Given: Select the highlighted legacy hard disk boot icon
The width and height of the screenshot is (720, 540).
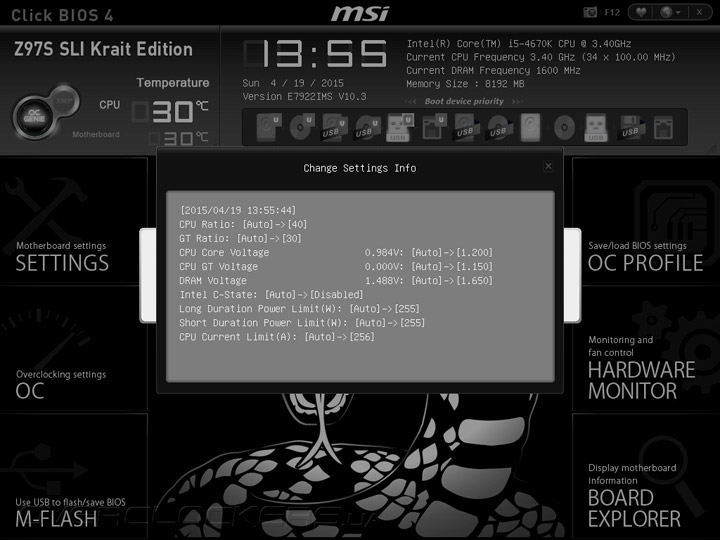Looking at the screenshot, I should 531,127.
